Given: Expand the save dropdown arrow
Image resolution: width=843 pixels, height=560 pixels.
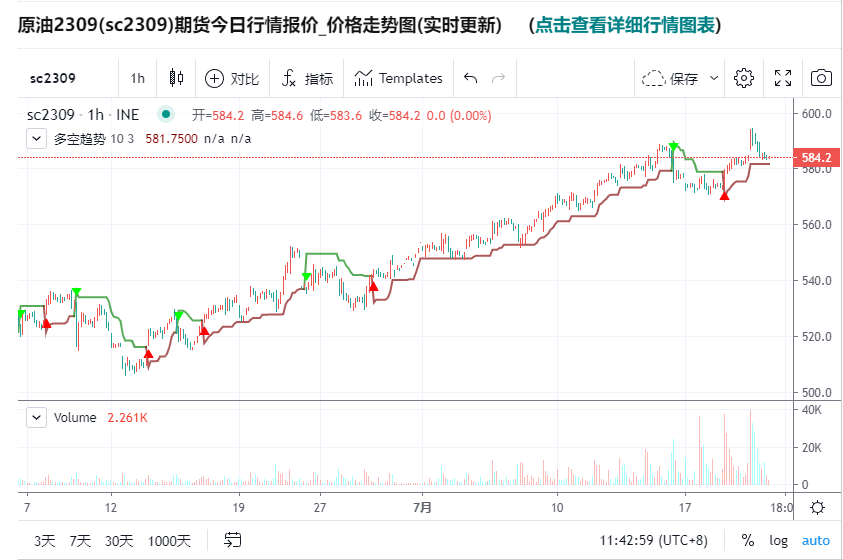Looking at the screenshot, I should coord(713,78).
